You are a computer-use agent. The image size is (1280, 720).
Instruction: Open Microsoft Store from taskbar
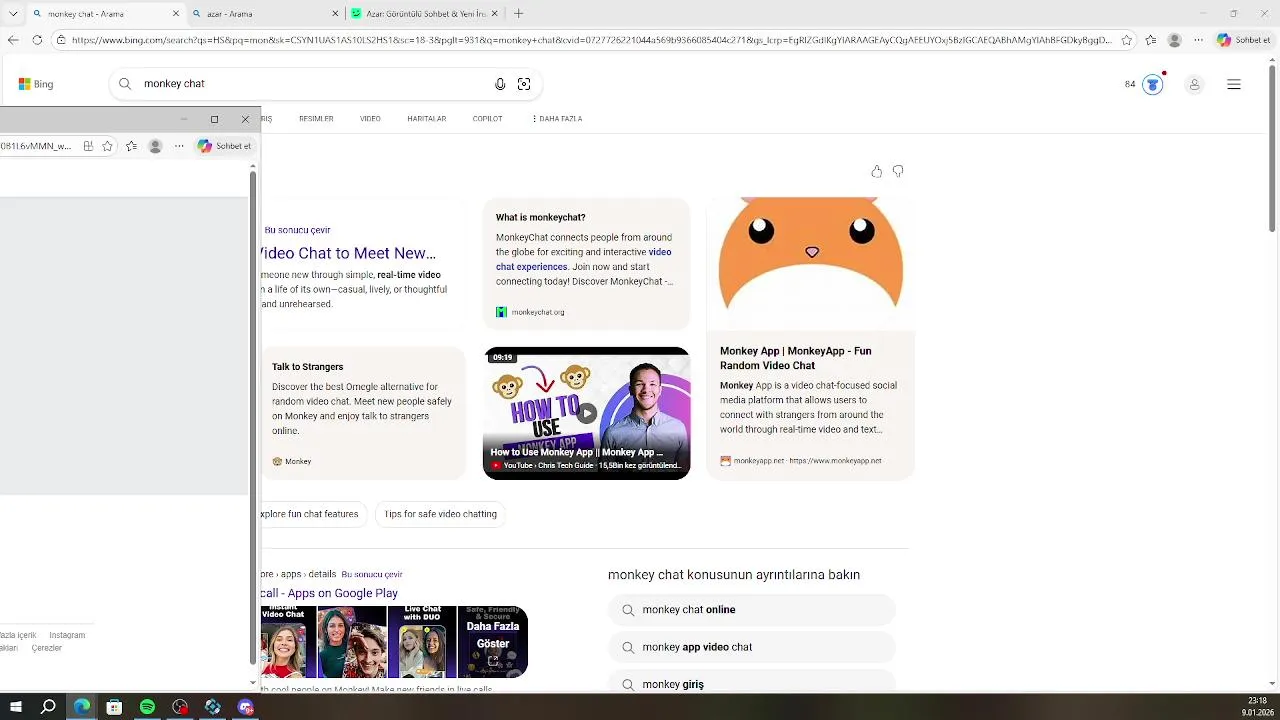coord(114,707)
